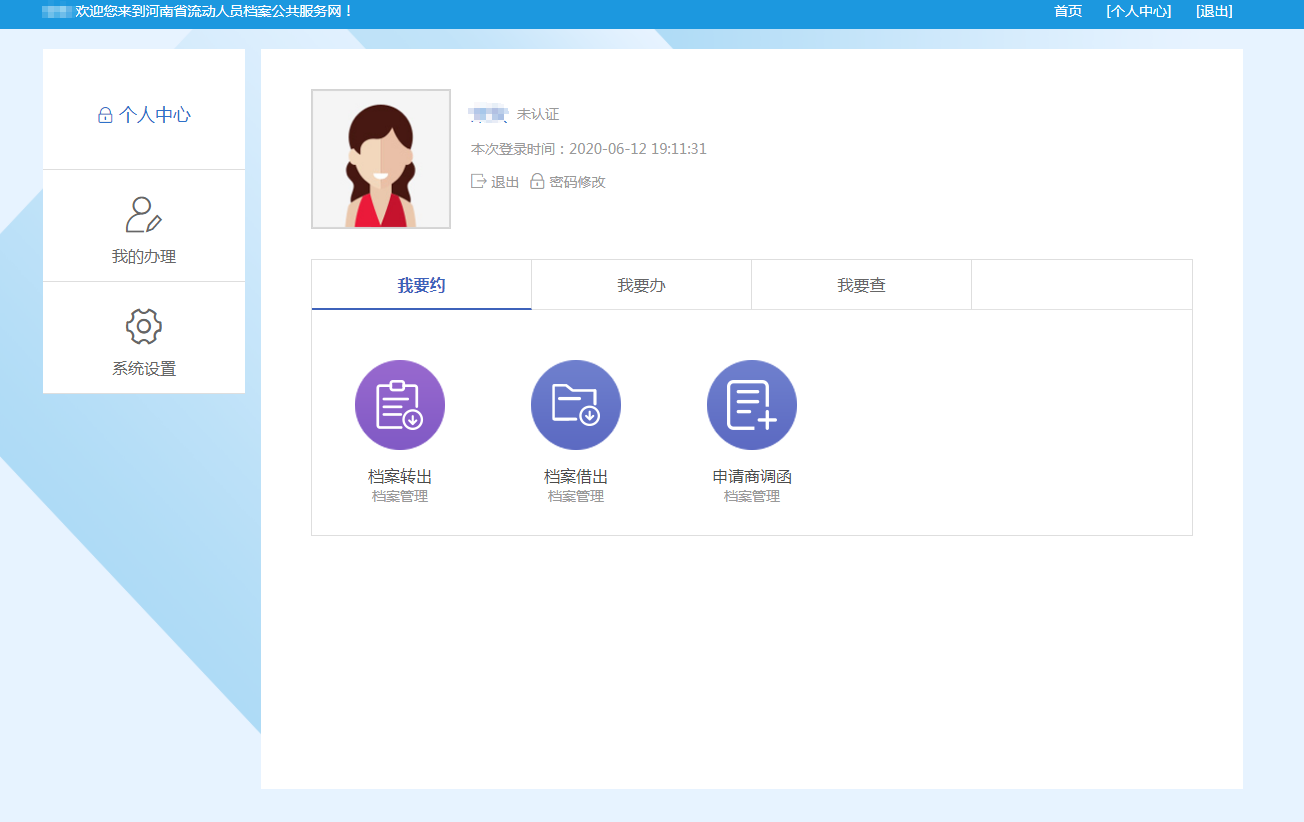
Task: Click the 未认证 status text
Action: tap(538, 114)
